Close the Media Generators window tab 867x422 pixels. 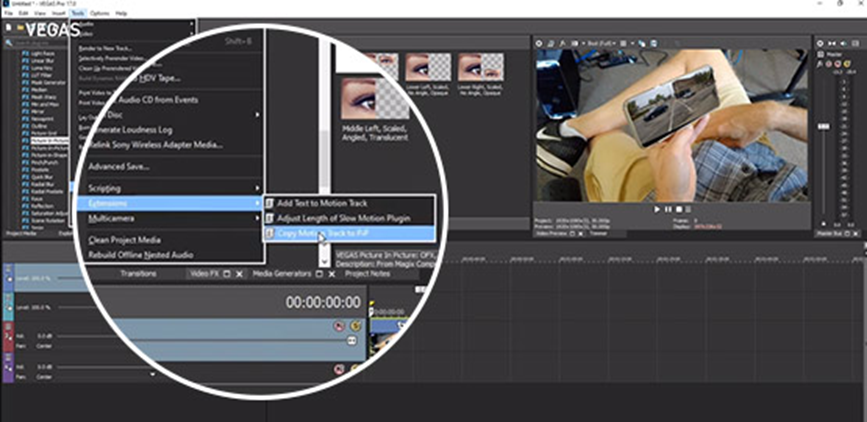click(x=332, y=274)
